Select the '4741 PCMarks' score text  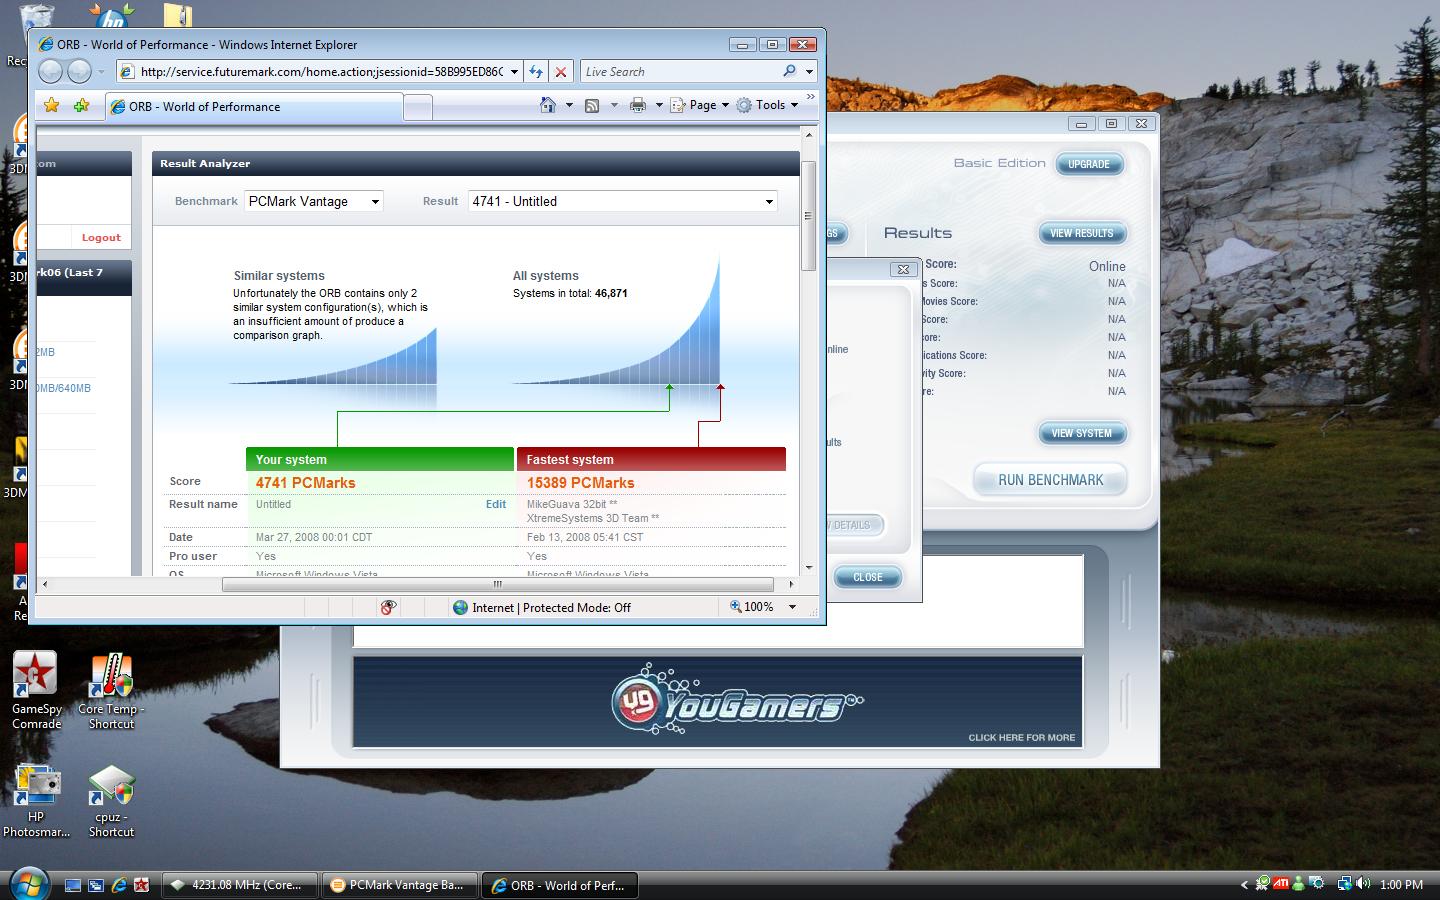point(305,483)
